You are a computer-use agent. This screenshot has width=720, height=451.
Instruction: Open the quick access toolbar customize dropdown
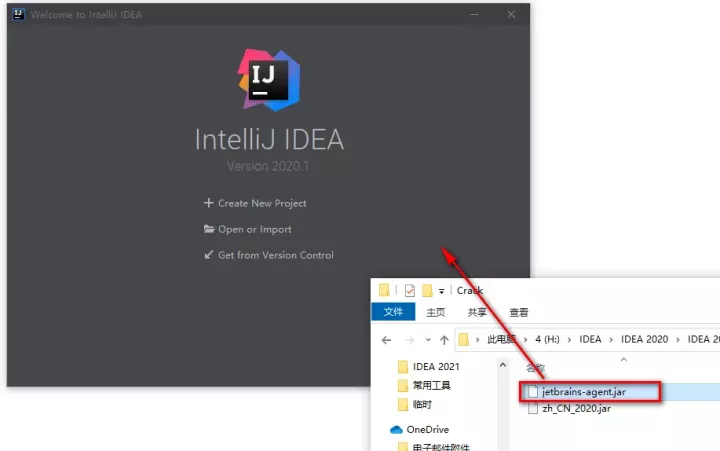[x=442, y=291]
